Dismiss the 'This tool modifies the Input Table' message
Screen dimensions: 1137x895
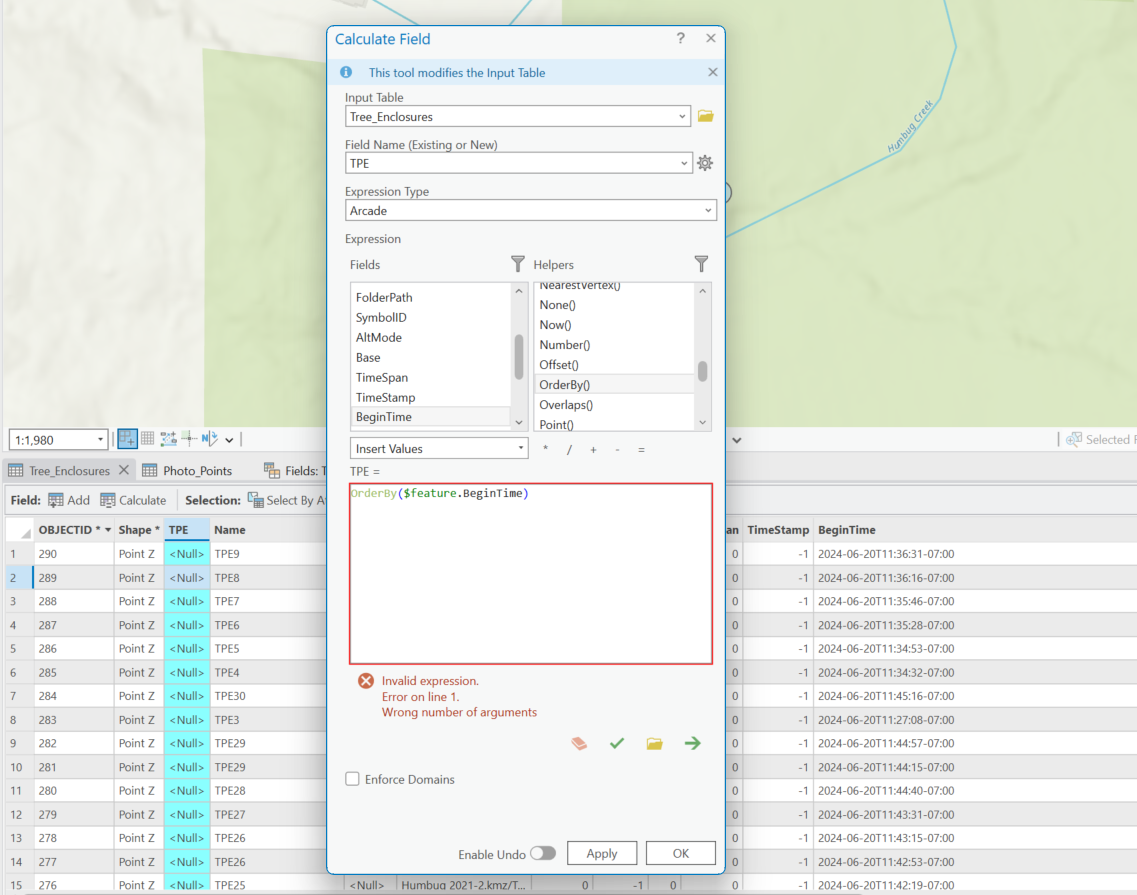[x=712, y=72]
